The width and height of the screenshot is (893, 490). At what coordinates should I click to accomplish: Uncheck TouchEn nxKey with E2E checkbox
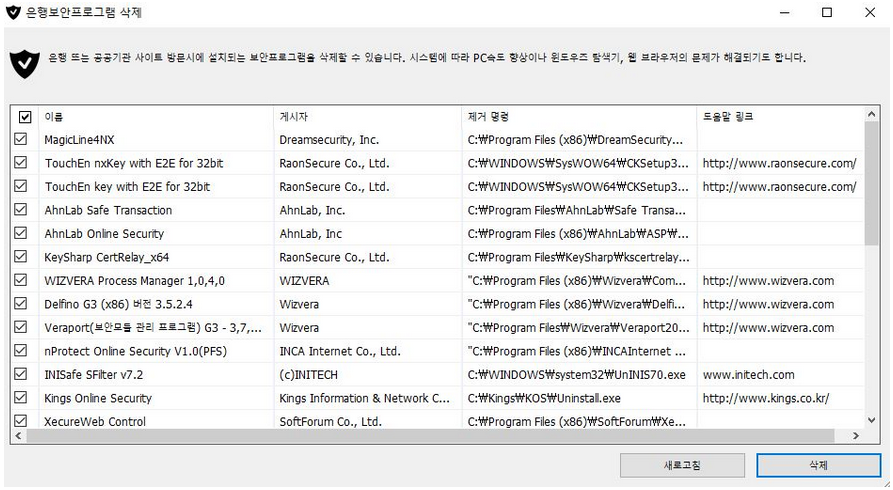coord(21,162)
